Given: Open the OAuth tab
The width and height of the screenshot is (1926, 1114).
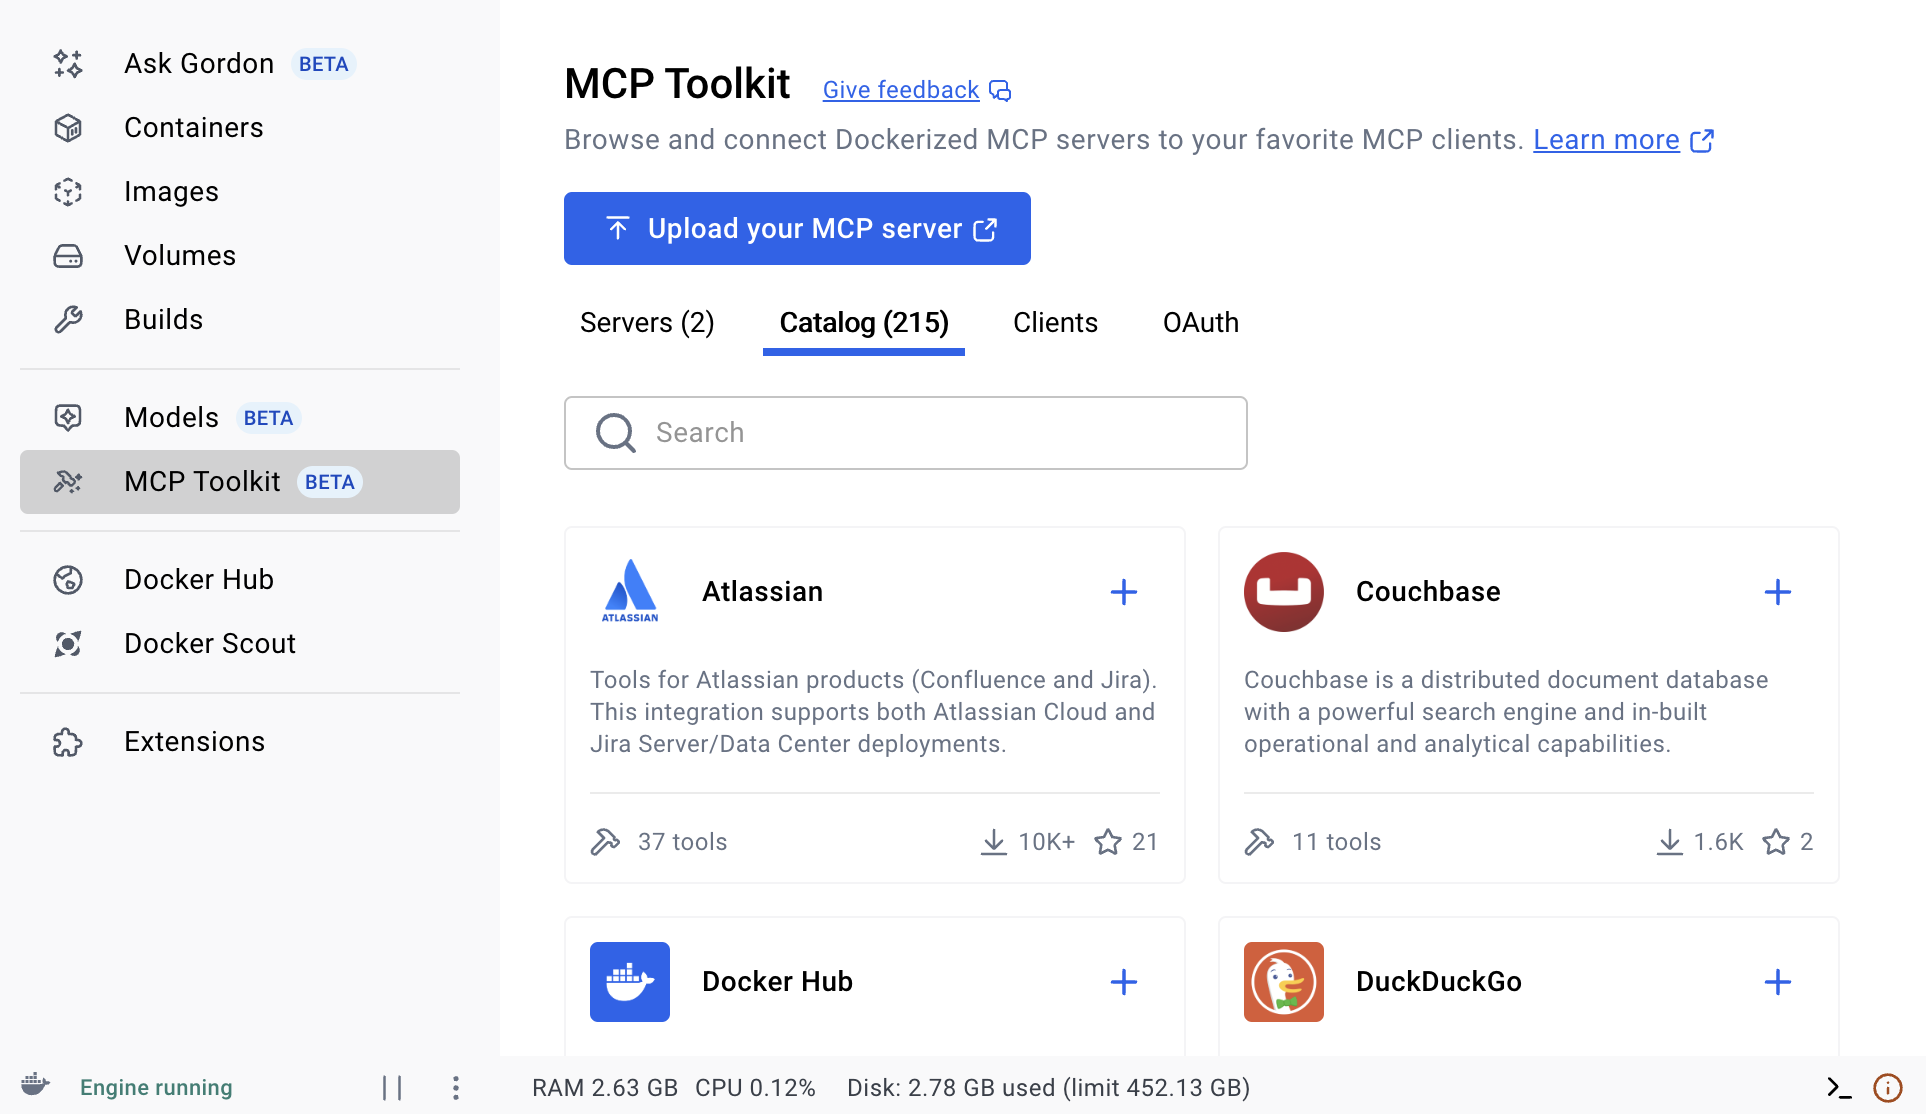Looking at the screenshot, I should point(1200,323).
